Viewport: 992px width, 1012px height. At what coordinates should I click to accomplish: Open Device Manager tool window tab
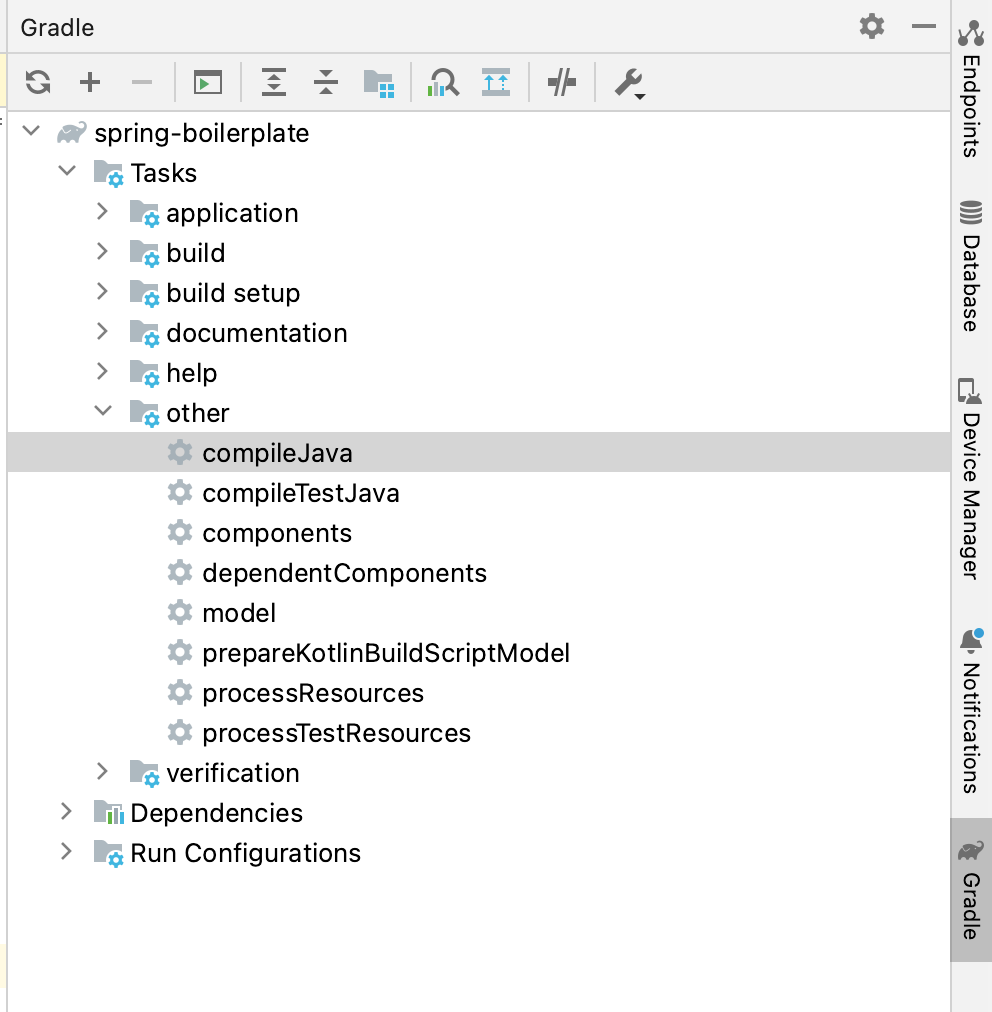tap(971, 478)
